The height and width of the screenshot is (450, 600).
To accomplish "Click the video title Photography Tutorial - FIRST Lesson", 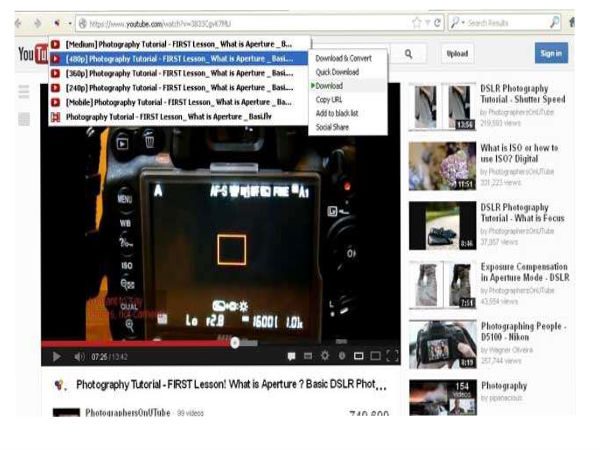I will pyautogui.click(x=231, y=385).
